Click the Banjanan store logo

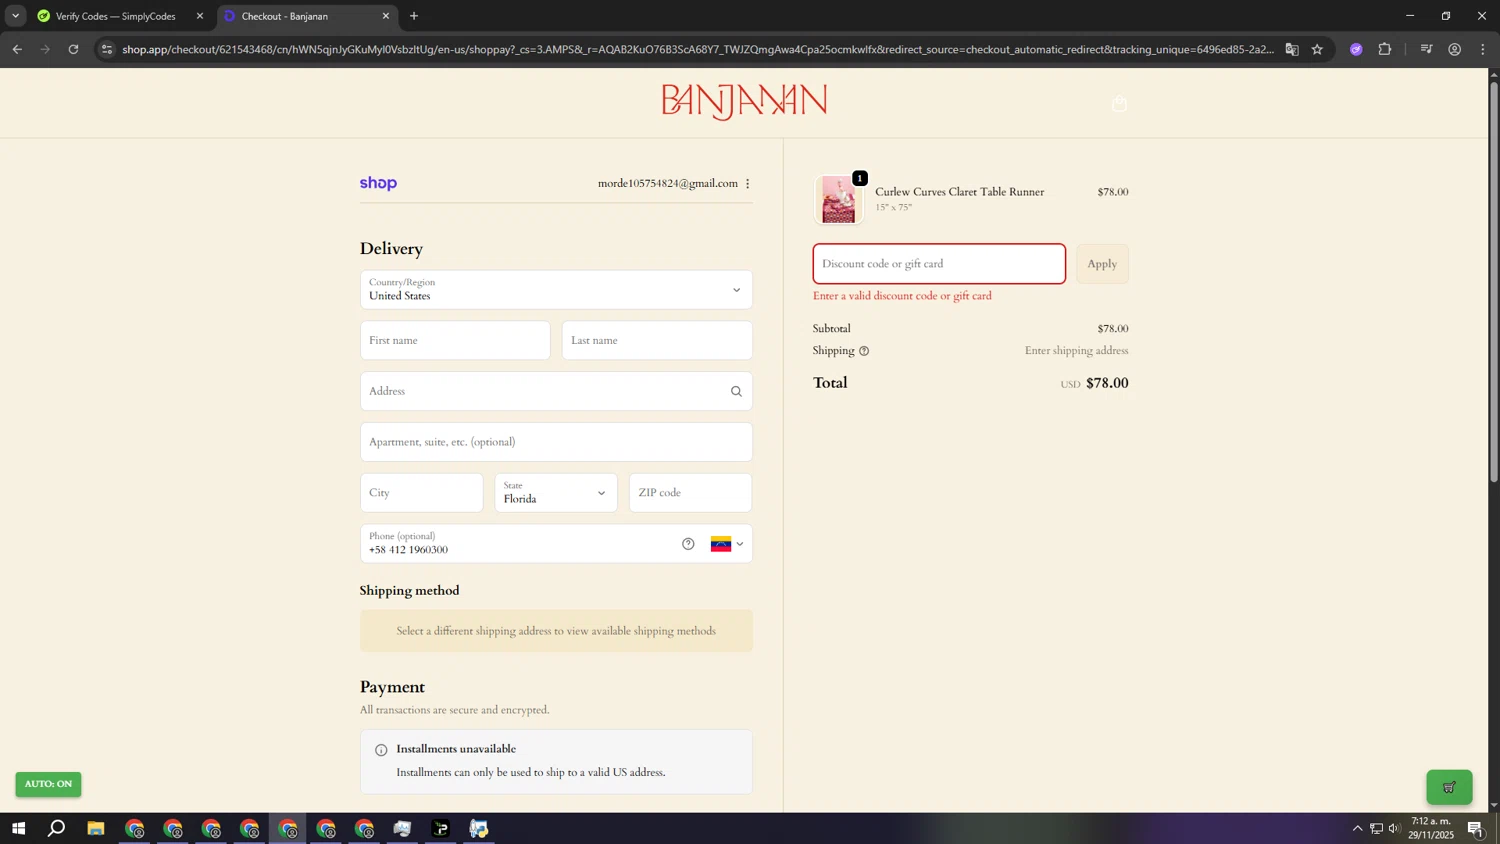pos(744,101)
